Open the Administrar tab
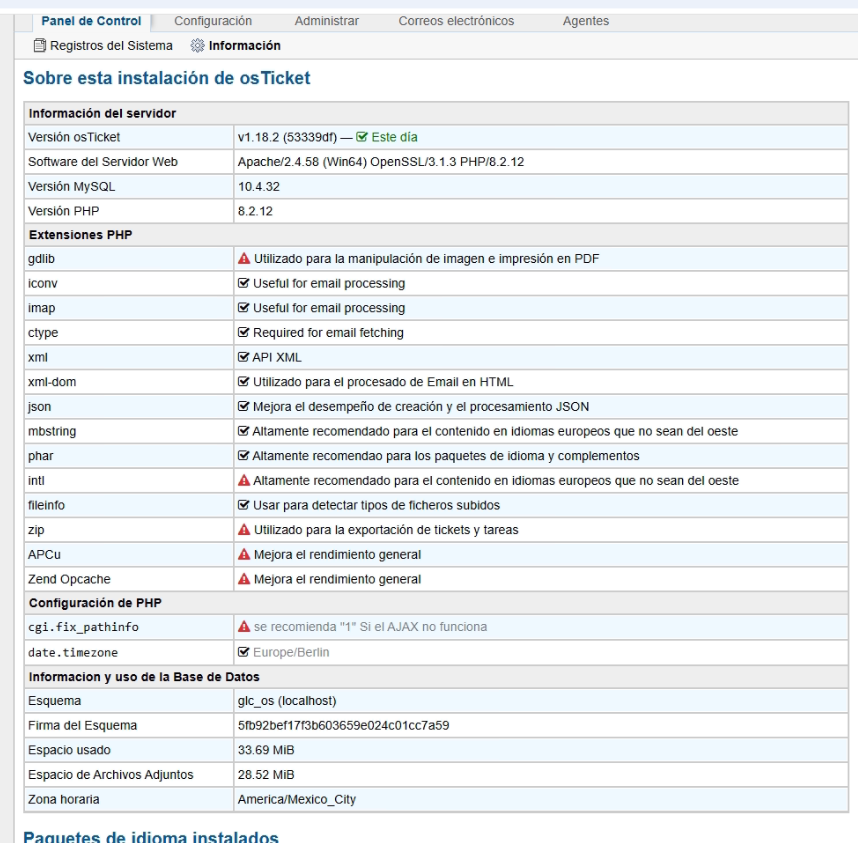Screen dimensions: 858x843 pyautogui.click(x=327, y=21)
